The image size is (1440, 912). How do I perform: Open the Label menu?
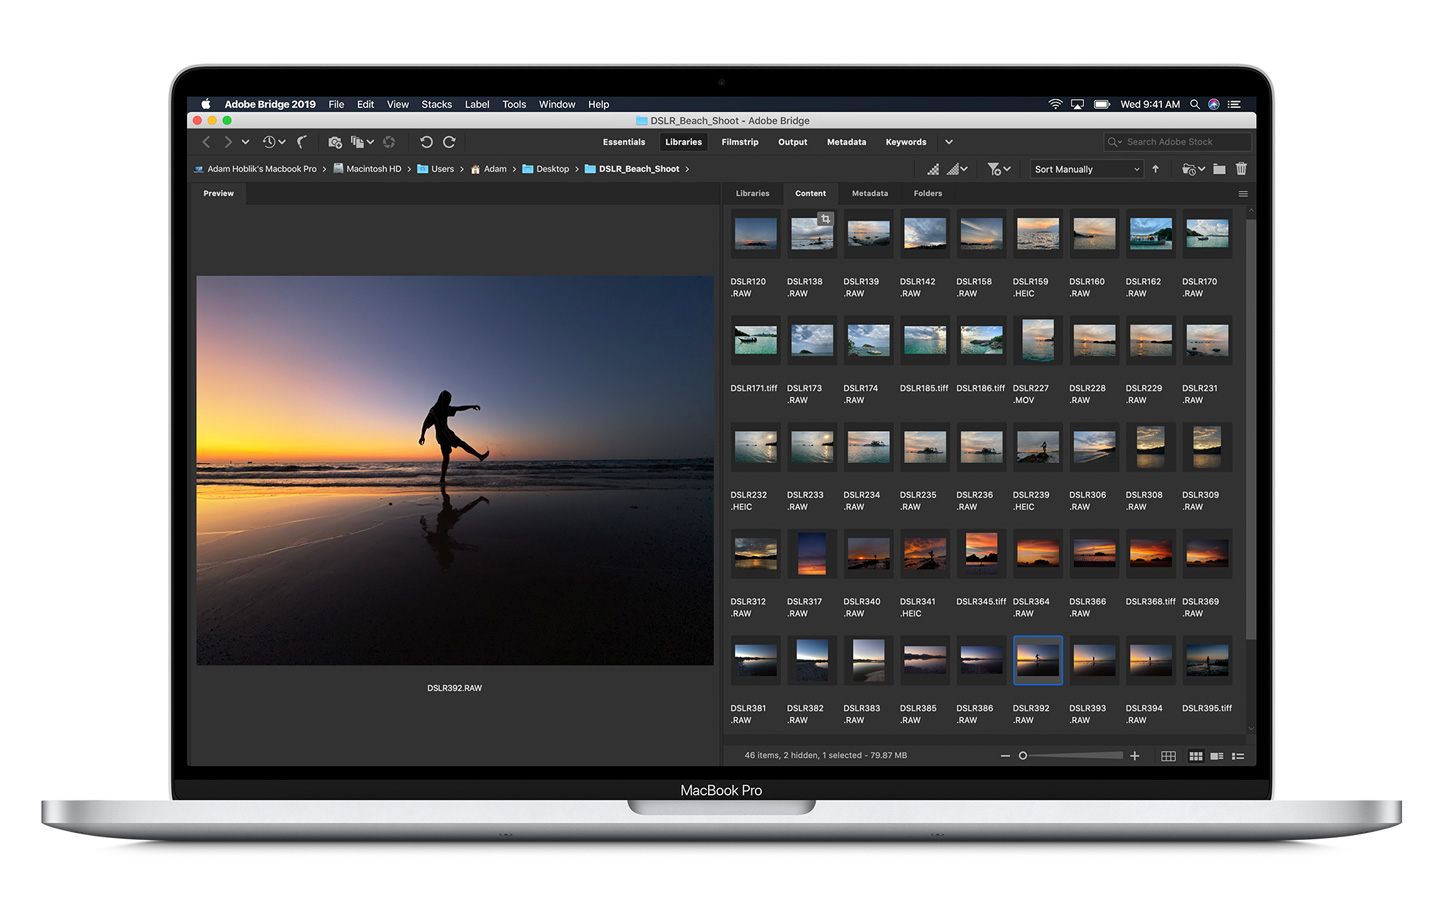[477, 104]
